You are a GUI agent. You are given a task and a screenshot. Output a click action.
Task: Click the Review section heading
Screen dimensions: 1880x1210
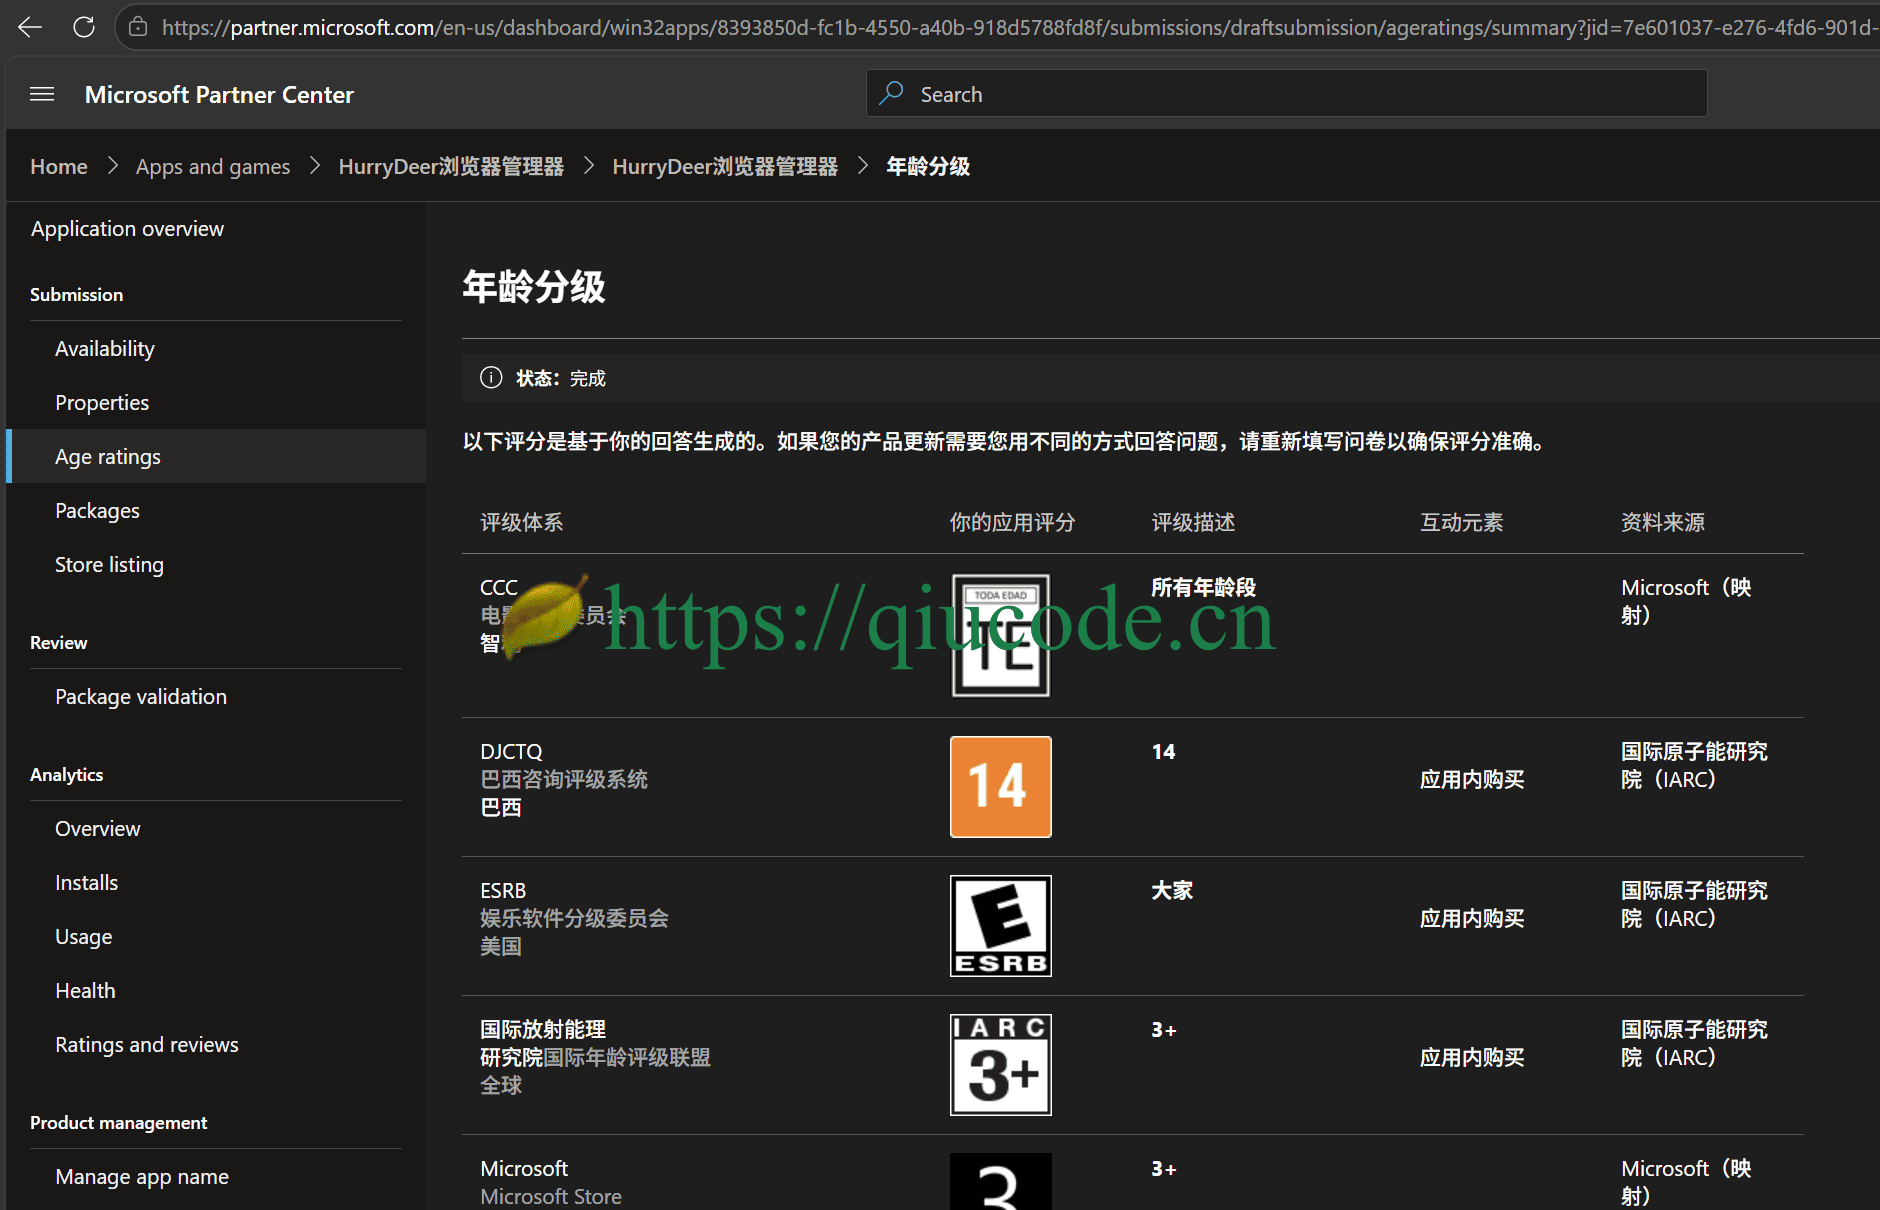58,642
